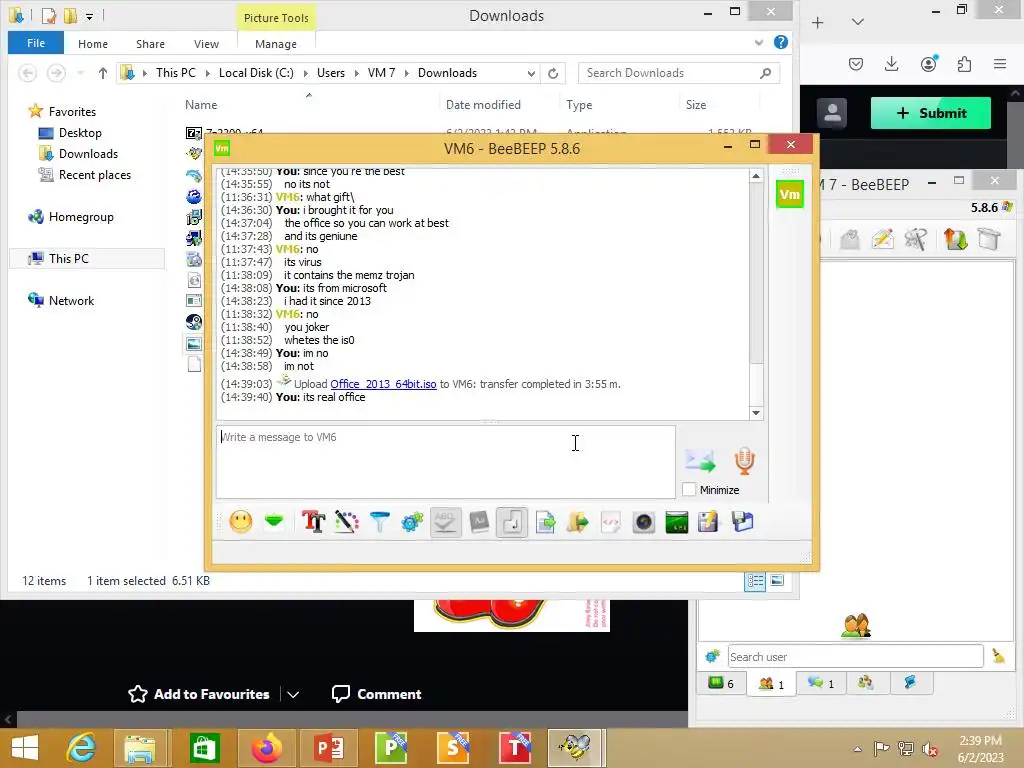Click the Search user field in BeeBEEP
This screenshot has width=1024, height=768.
[855, 656]
